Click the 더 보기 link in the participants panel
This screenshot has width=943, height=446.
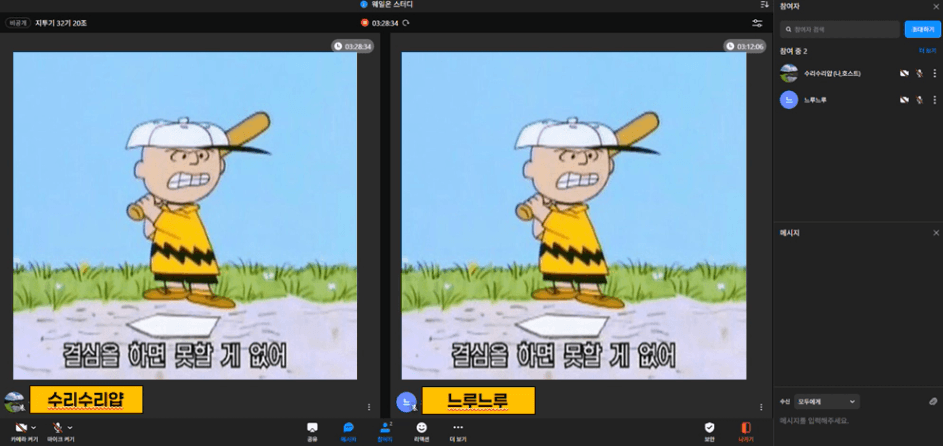[x=927, y=51]
